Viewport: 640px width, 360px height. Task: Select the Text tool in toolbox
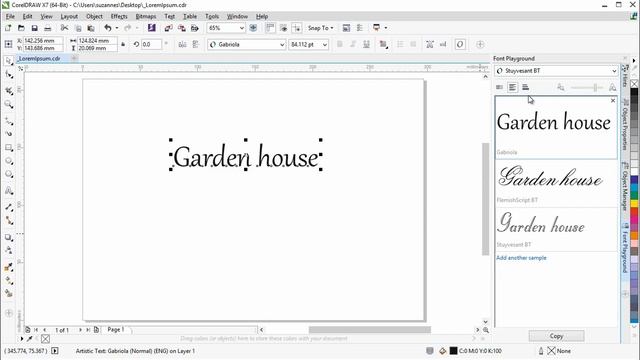[9, 191]
